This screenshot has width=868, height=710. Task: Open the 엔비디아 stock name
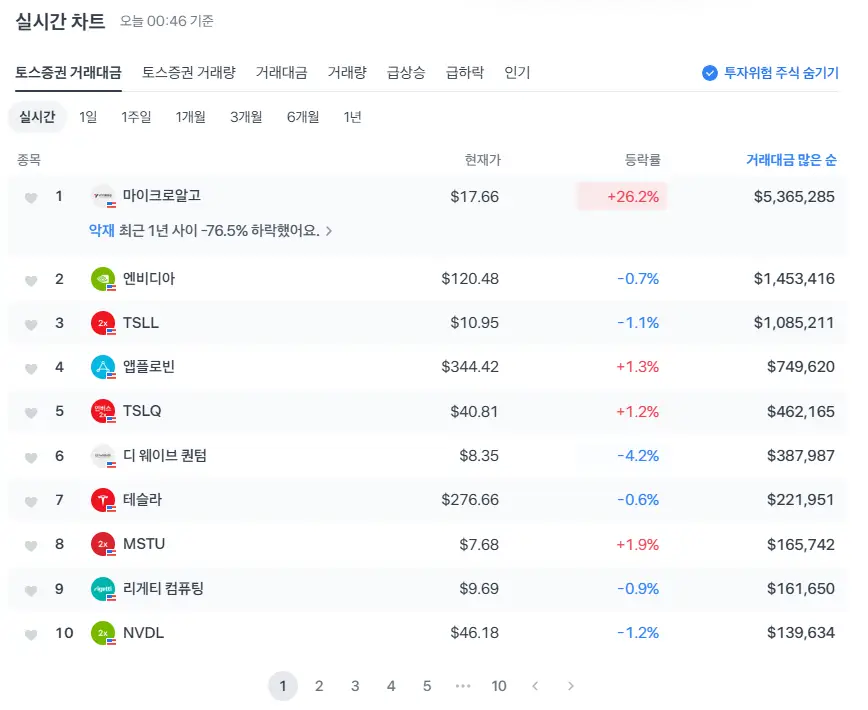pyautogui.click(x=149, y=278)
